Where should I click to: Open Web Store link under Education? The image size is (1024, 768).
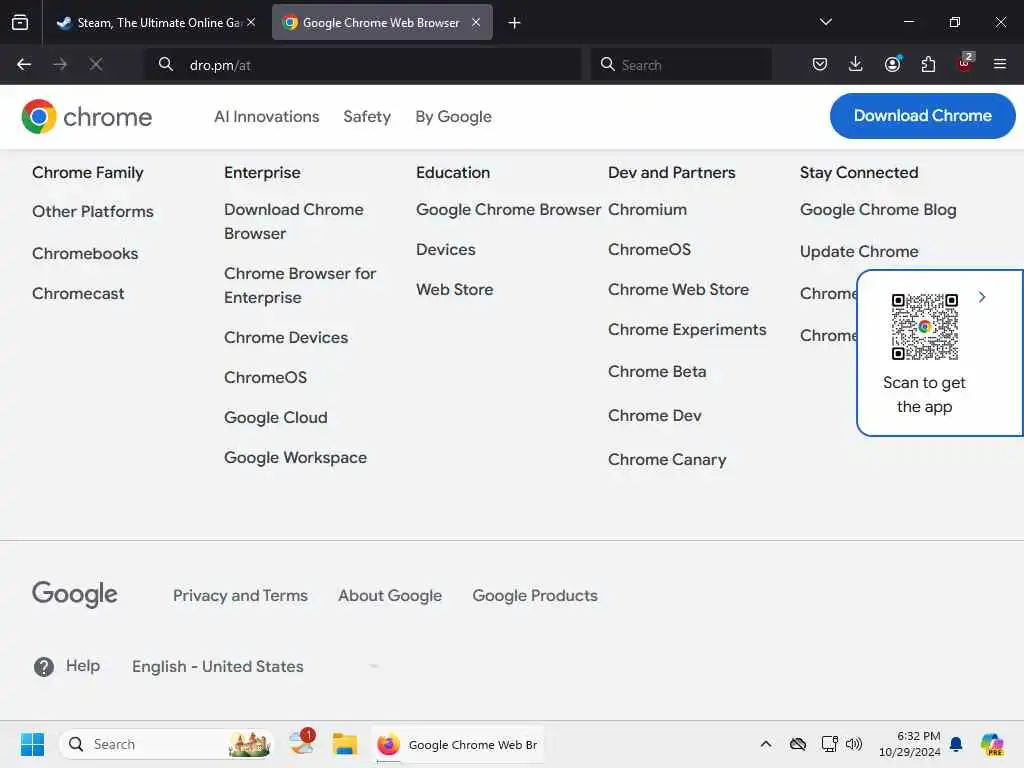(455, 289)
